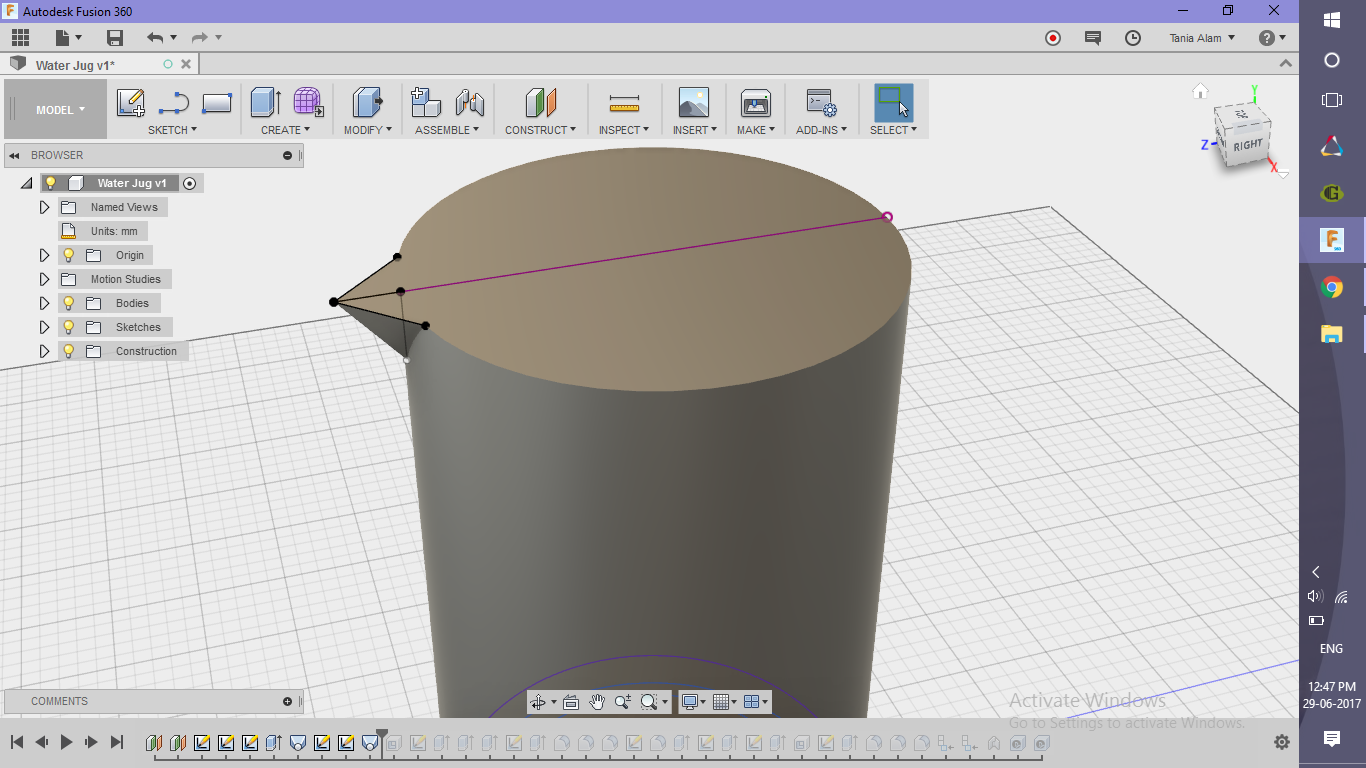Screen dimensions: 1366x768
Task: Choose the Rectangle sketch tool
Action: pos(217,103)
